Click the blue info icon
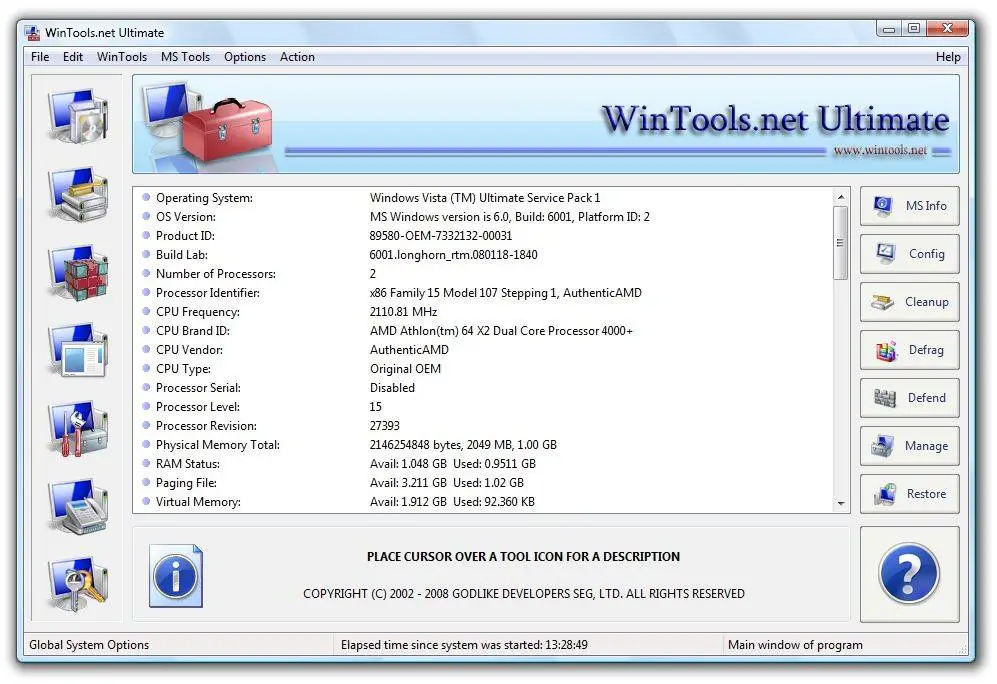 [x=175, y=576]
